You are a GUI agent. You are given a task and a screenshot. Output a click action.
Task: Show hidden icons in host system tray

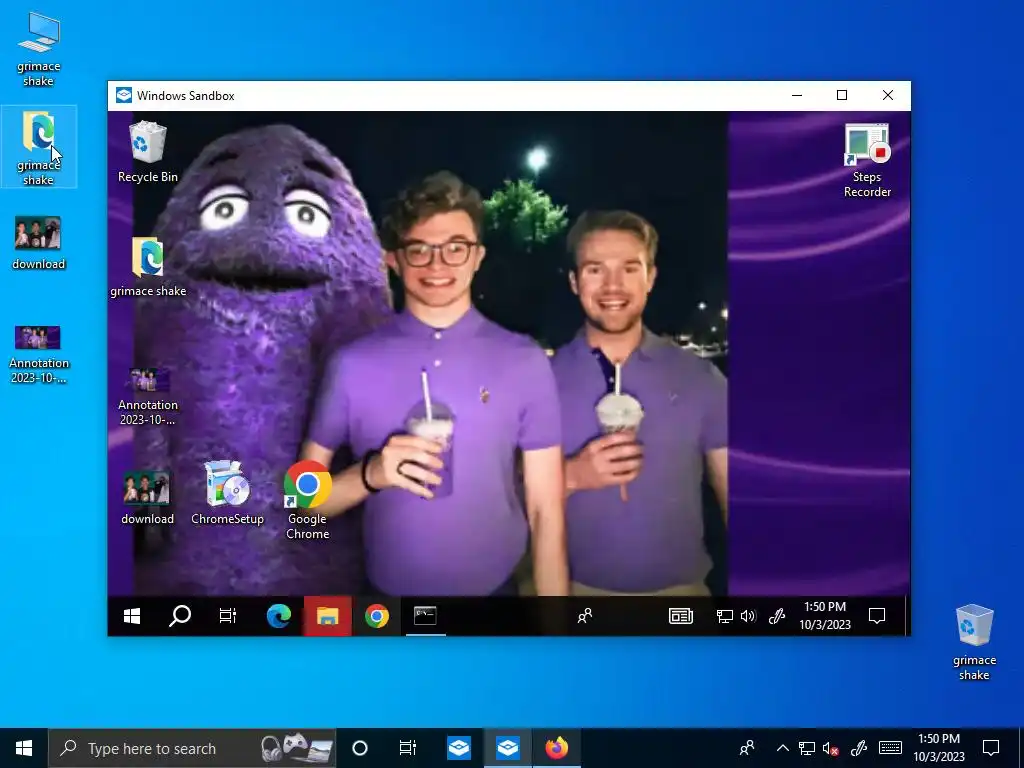(782, 748)
